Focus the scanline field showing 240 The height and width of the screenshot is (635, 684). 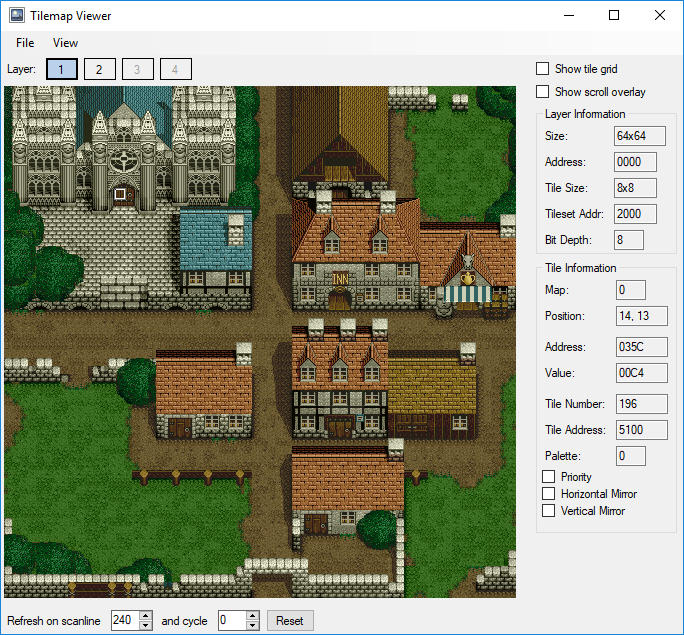tap(126, 620)
